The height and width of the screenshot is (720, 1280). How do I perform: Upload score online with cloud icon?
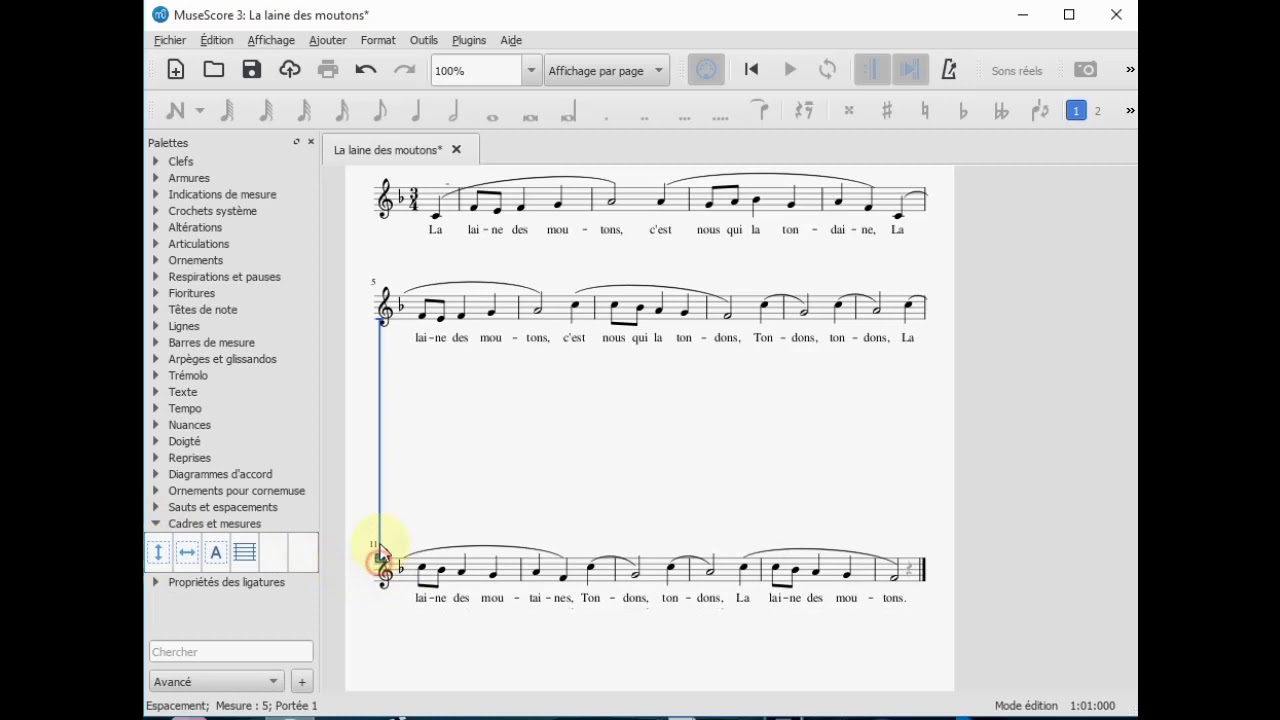pos(290,70)
